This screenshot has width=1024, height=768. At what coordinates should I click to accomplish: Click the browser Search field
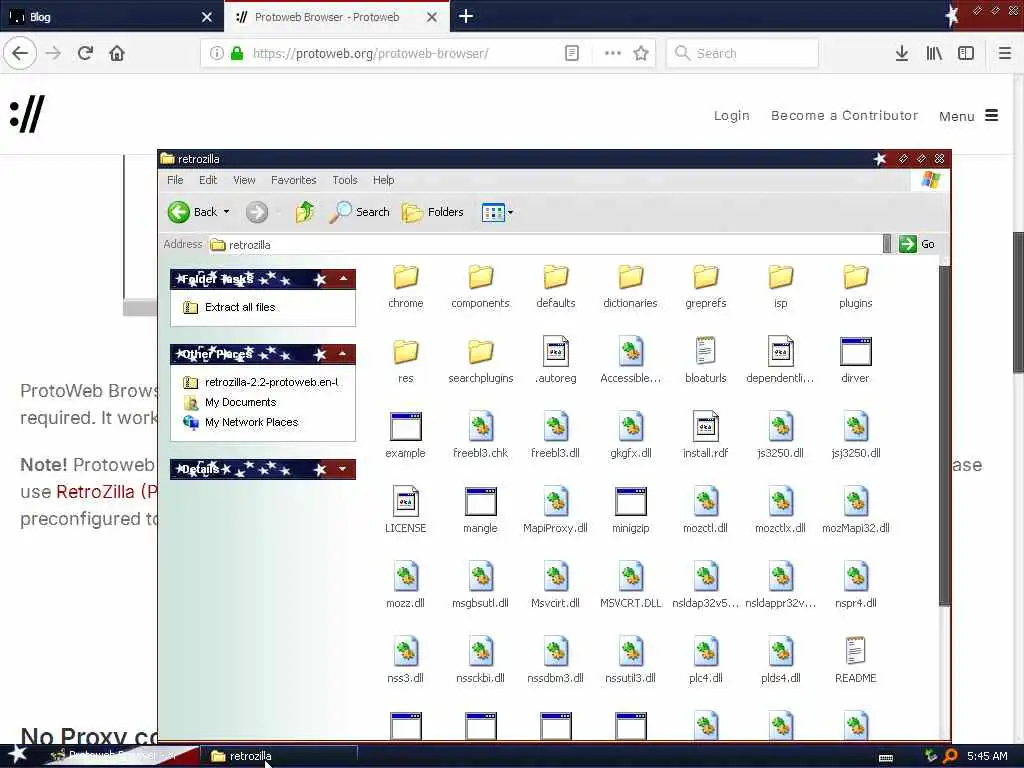tap(742, 53)
